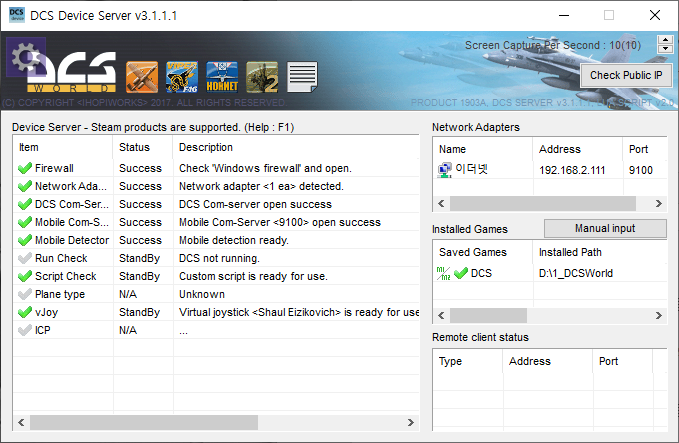Screen dimensions: 679x443
Task: Select the DCS installed game entry
Action: point(481,273)
